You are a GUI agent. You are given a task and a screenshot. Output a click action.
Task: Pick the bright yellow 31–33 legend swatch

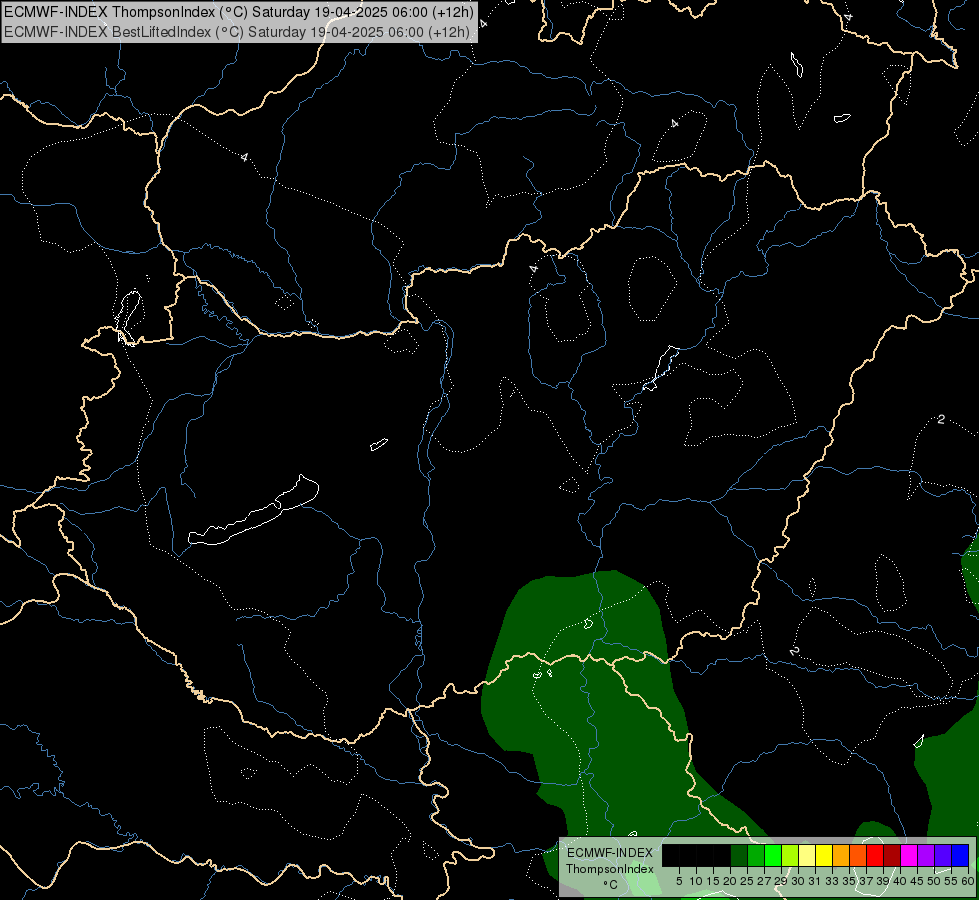[824, 855]
